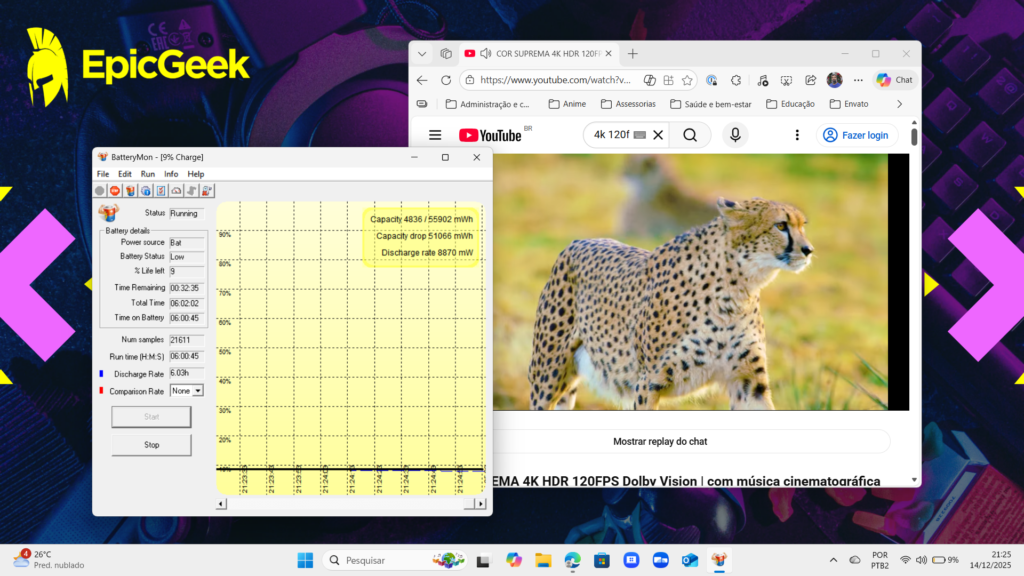Mute the tab via speaker icon
Image resolution: width=1024 pixels, height=576 pixels.
[486, 53]
